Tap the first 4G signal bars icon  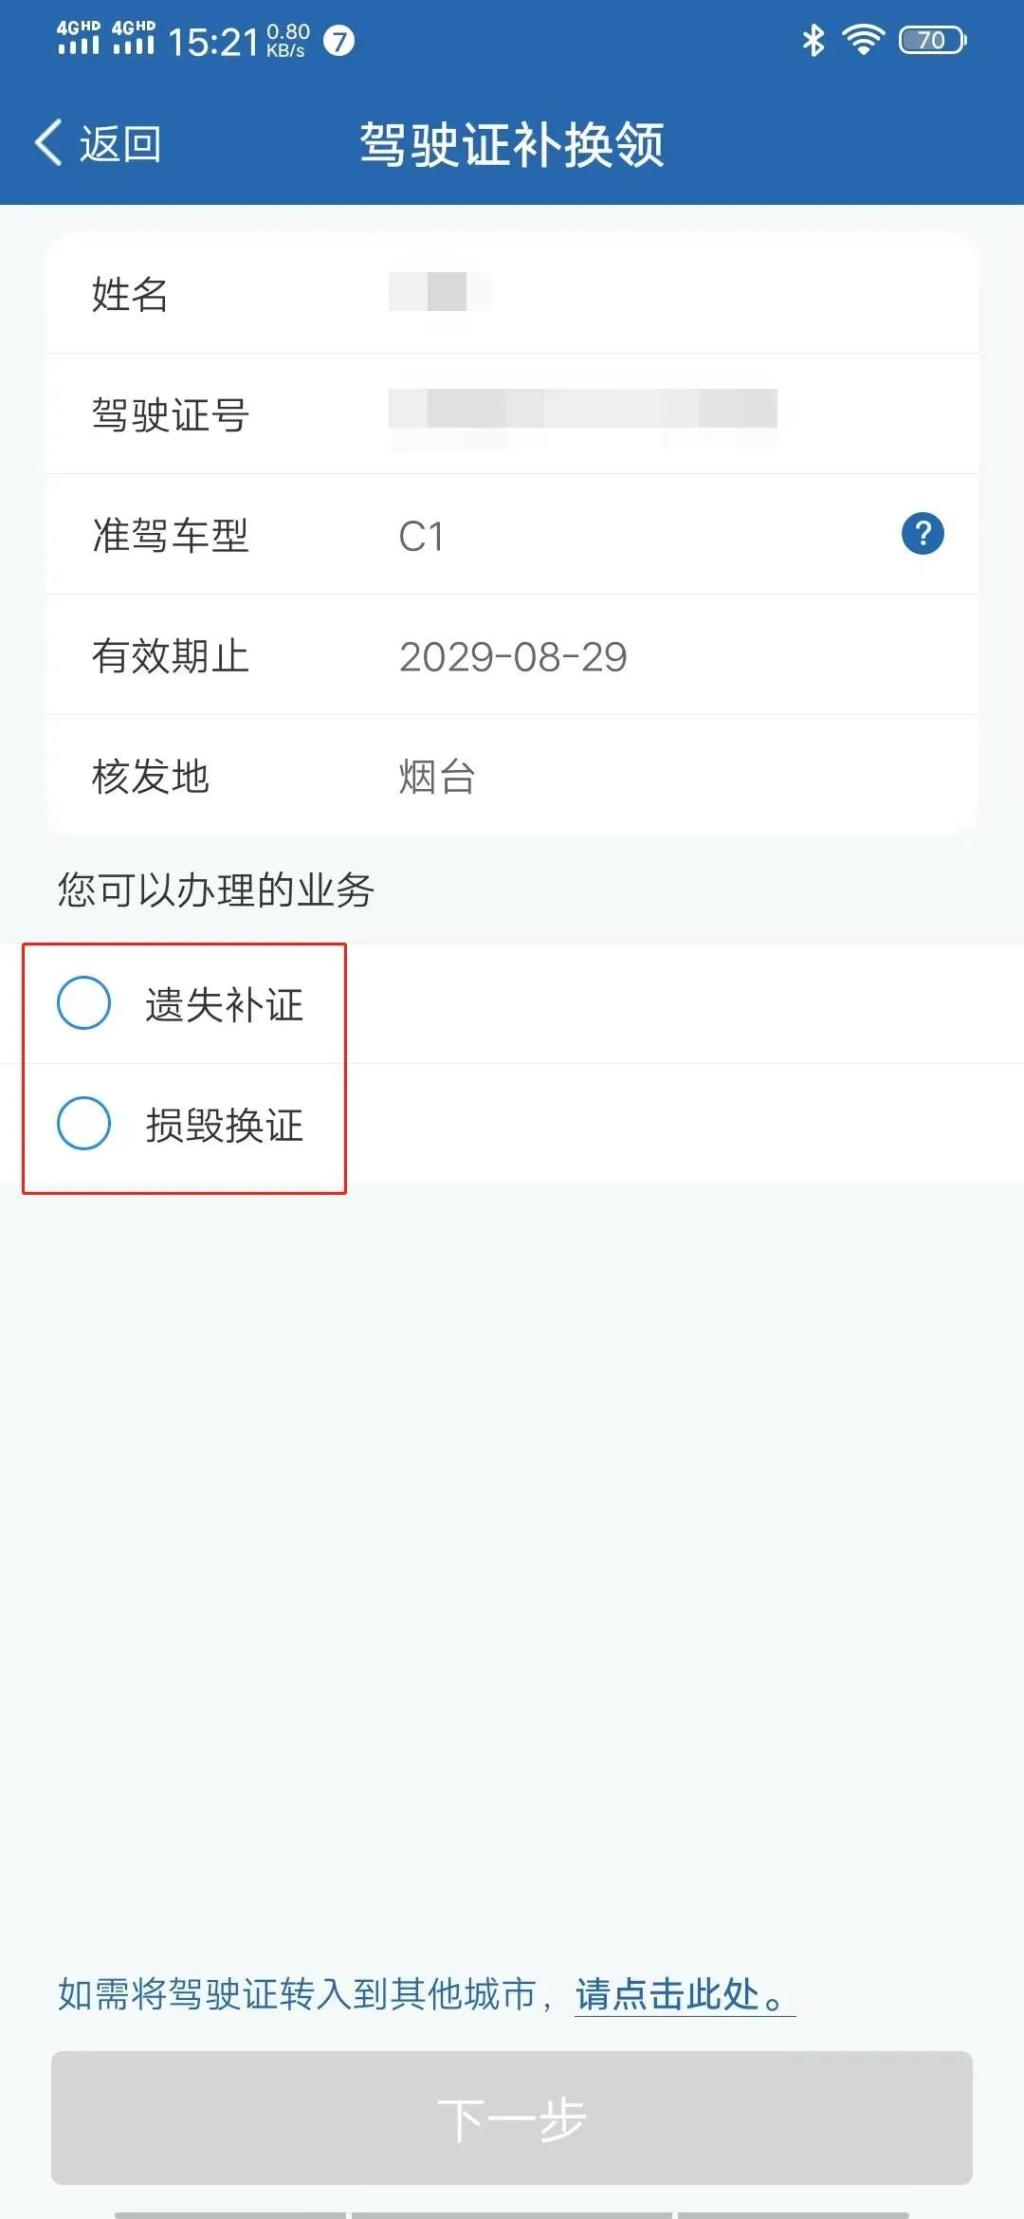[x=78, y=38]
